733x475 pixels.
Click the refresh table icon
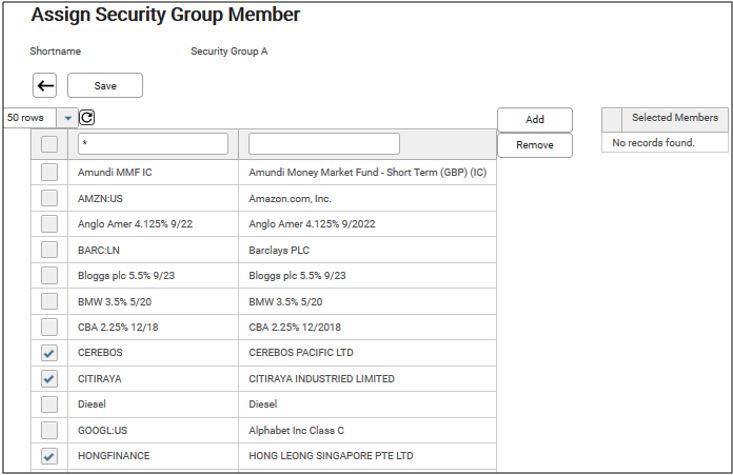coord(86,118)
